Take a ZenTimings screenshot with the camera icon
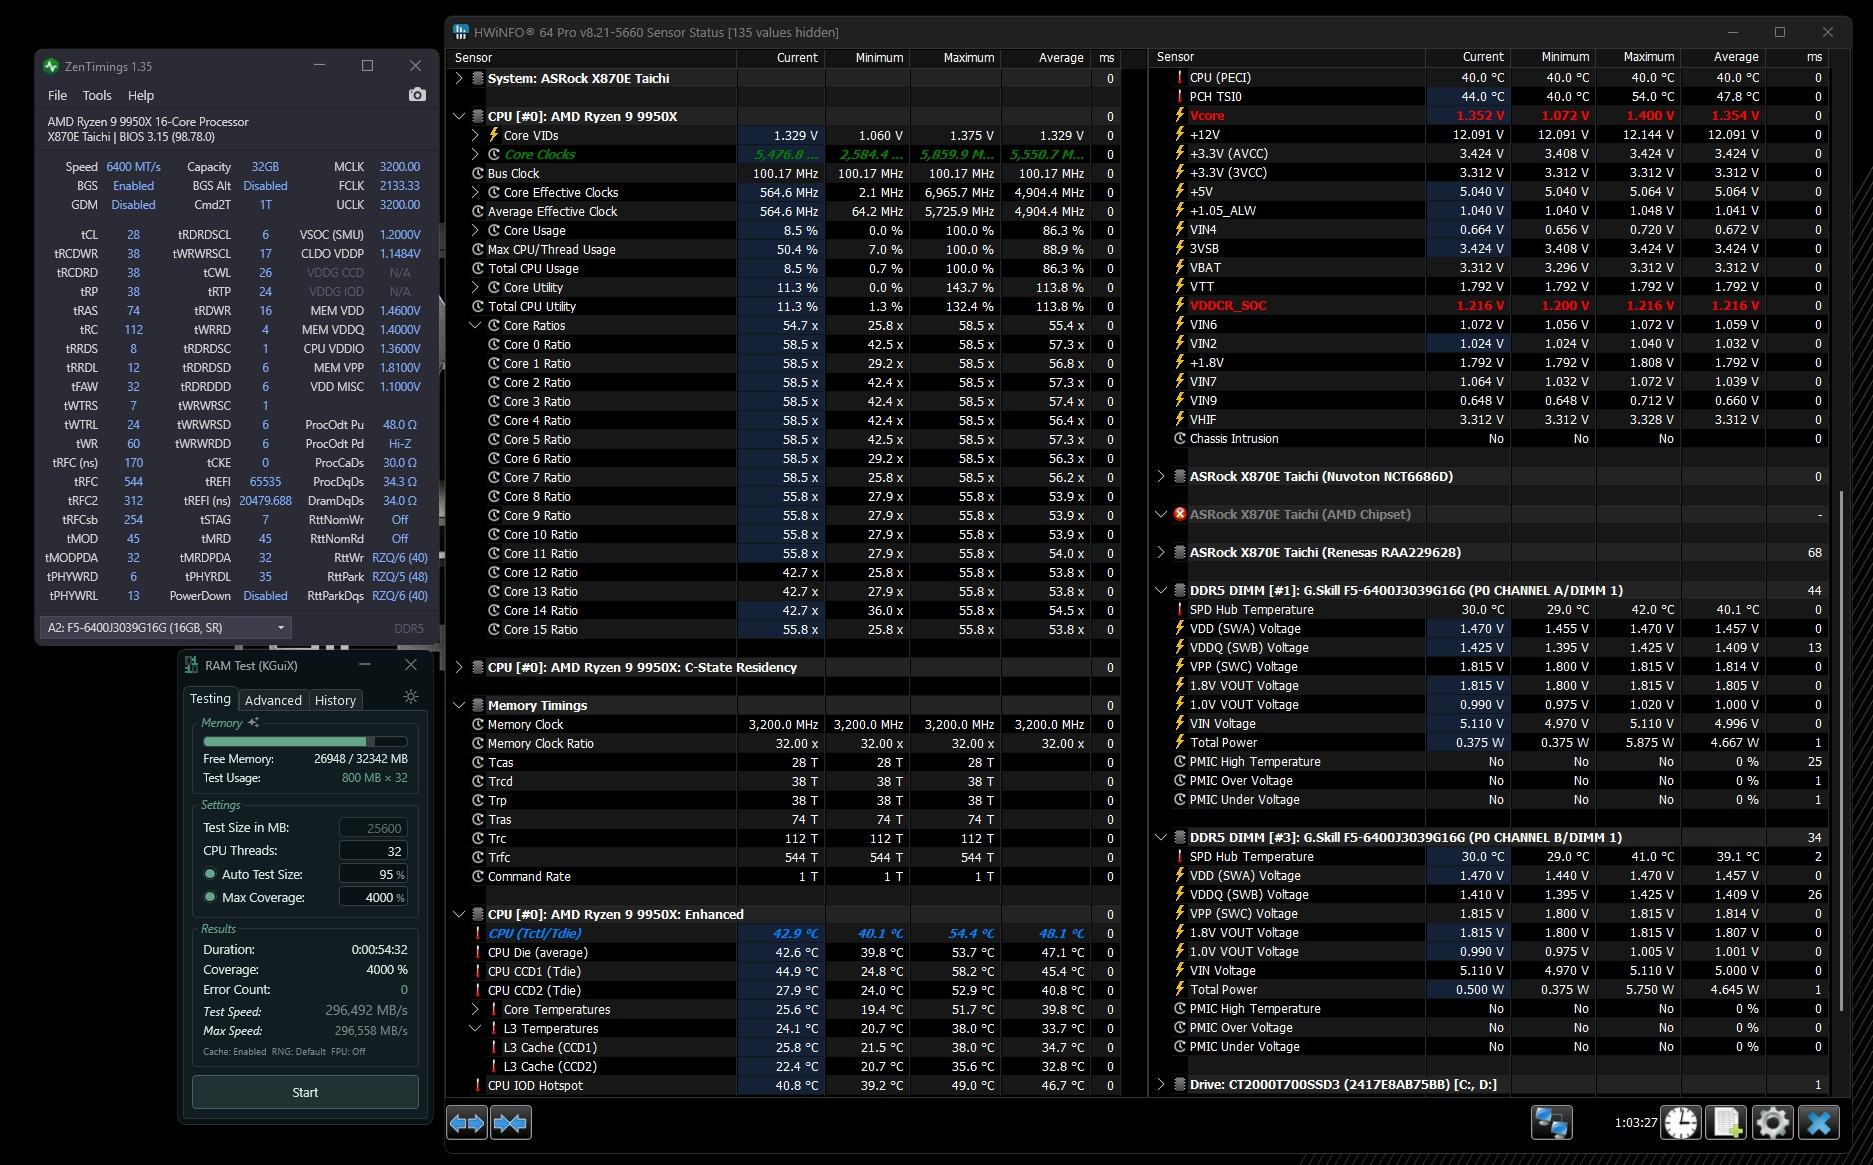Viewport: 1873px width, 1165px height. (417, 95)
